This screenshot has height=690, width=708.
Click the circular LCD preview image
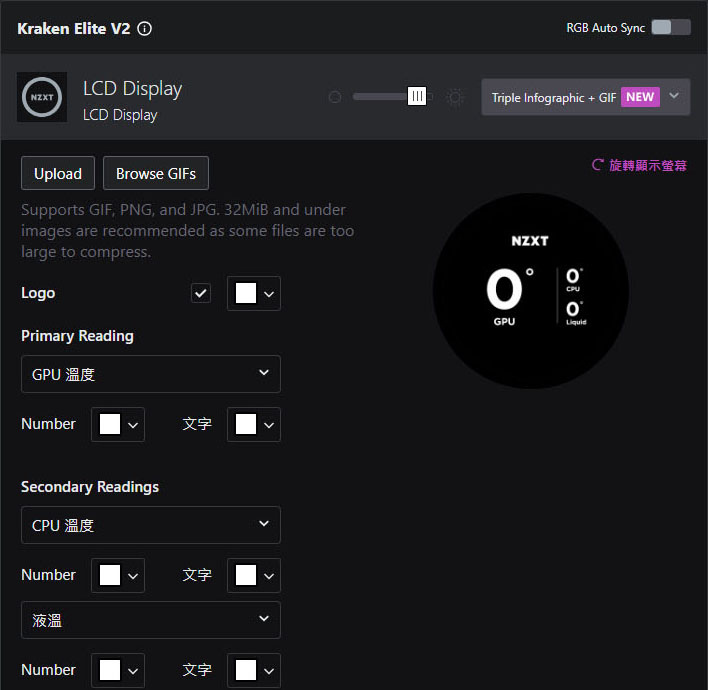click(x=531, y=290)
